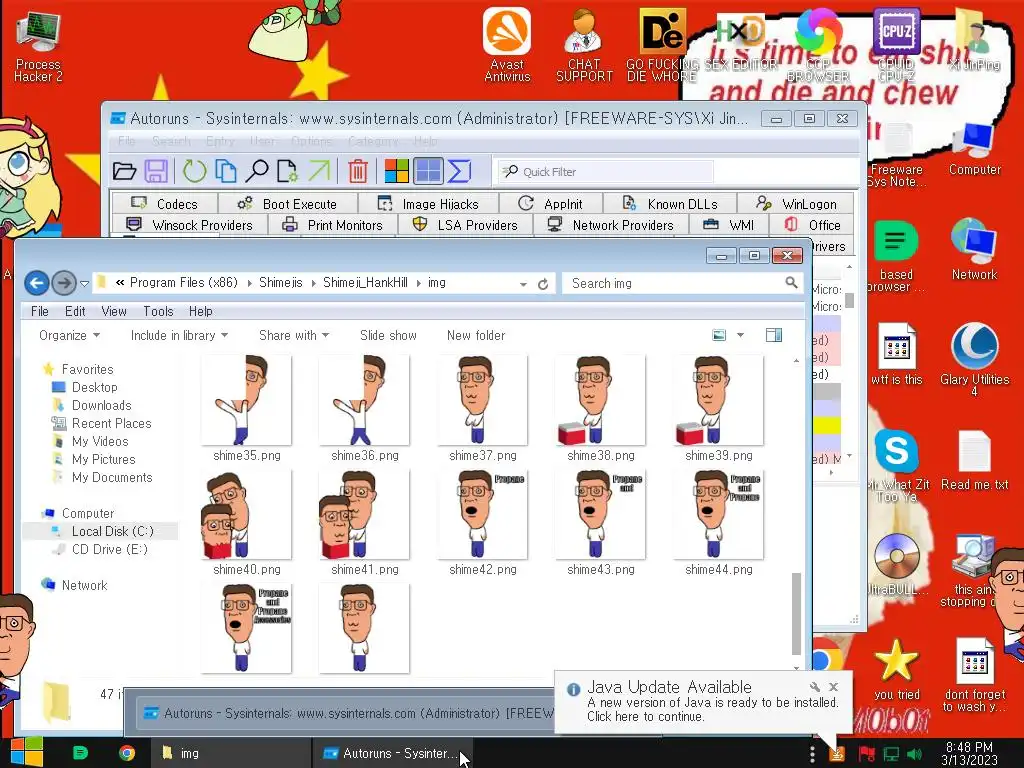Image resolution: width=1024 pixels, height=768 pixels.
Task: Click the Explorer Back arrow button
Action: click(x=37, y=283)
